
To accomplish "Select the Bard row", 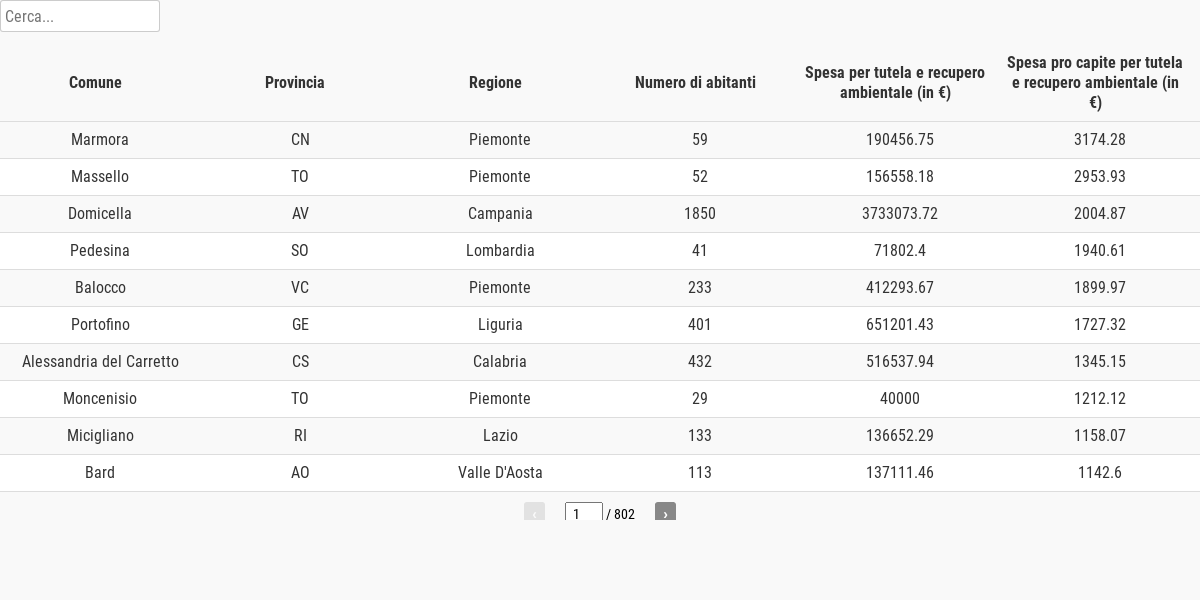I will (x=600, y=473).
